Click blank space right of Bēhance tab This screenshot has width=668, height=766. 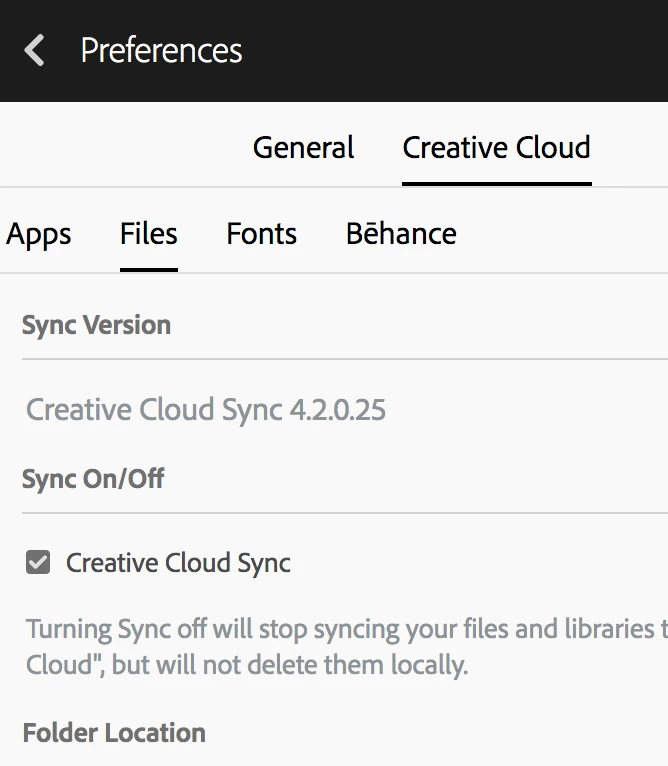[560, 234]
